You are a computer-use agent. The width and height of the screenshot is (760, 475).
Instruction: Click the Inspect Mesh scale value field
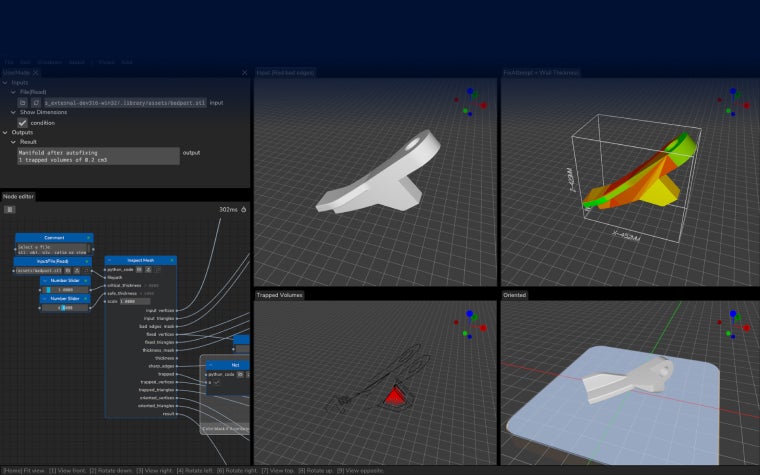click(x=134, y=301)
